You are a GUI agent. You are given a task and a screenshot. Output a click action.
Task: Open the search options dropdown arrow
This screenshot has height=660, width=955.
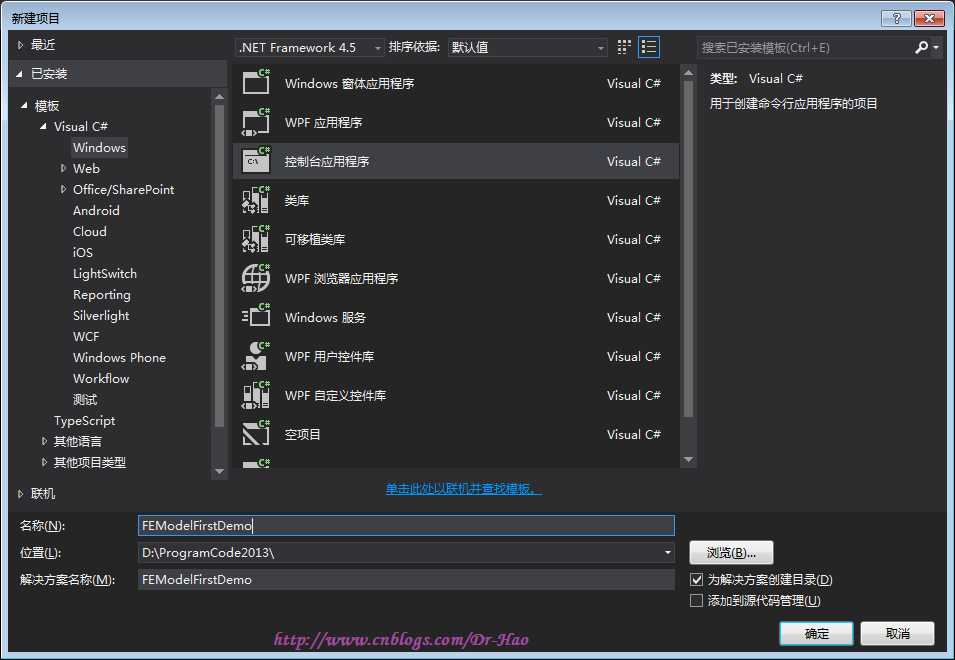point(936,47)
